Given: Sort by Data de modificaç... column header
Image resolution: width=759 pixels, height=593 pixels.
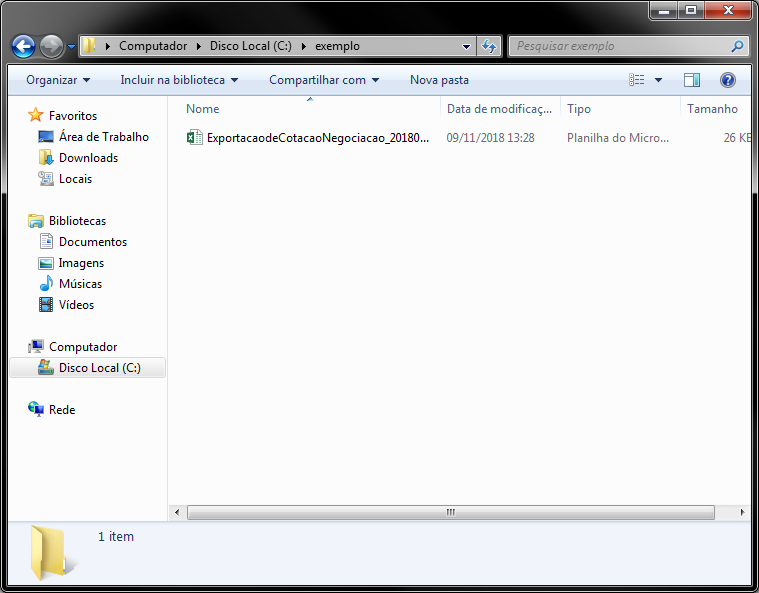Looking at the screenshot, I should pos(499,109).
